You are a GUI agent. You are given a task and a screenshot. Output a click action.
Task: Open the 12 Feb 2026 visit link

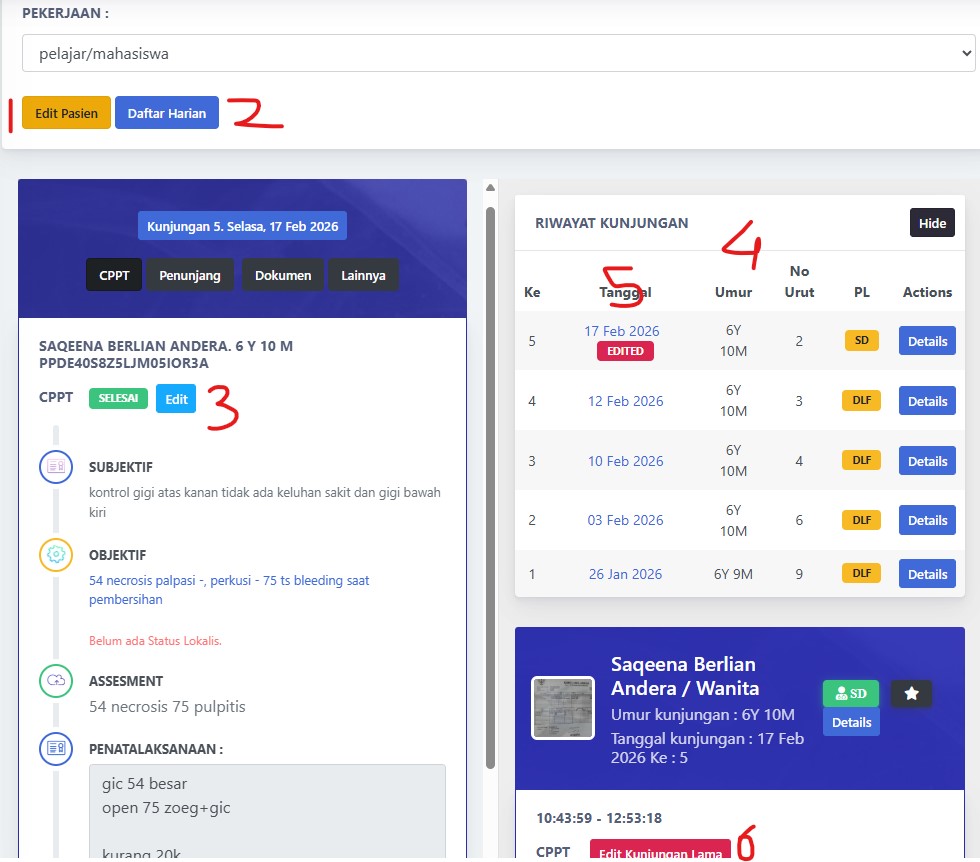point(625,401)
